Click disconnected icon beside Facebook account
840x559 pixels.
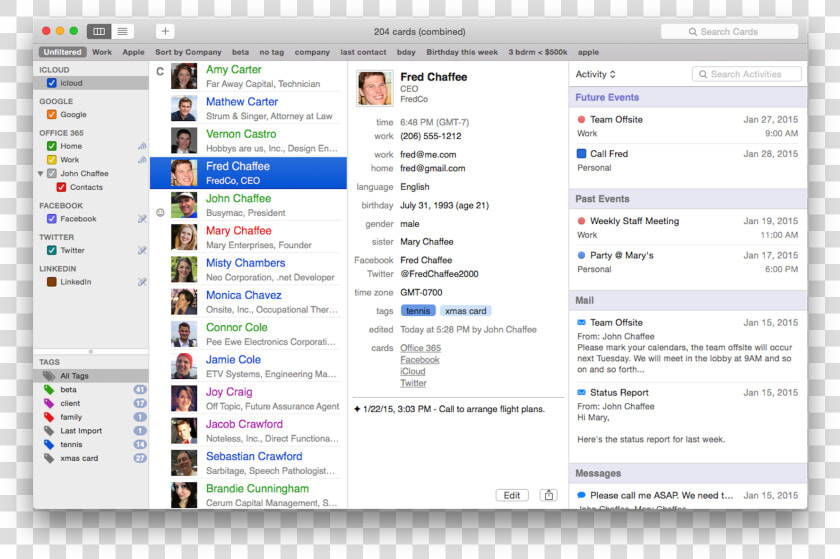(x=142, y=219)
